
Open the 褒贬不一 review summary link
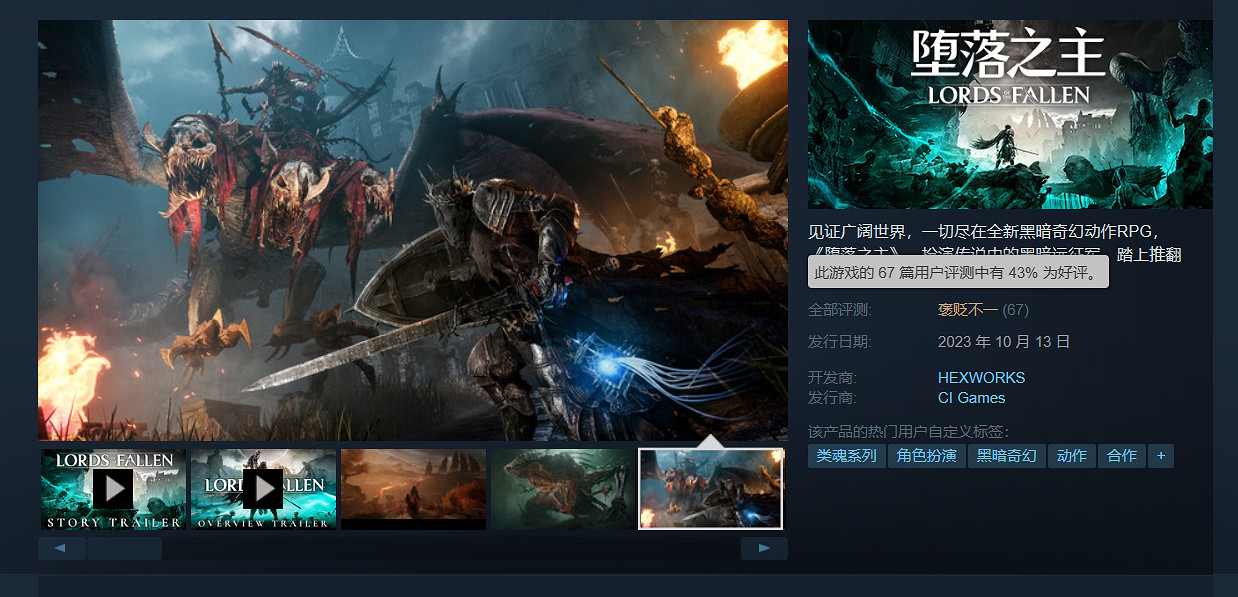tap(967, 310)
